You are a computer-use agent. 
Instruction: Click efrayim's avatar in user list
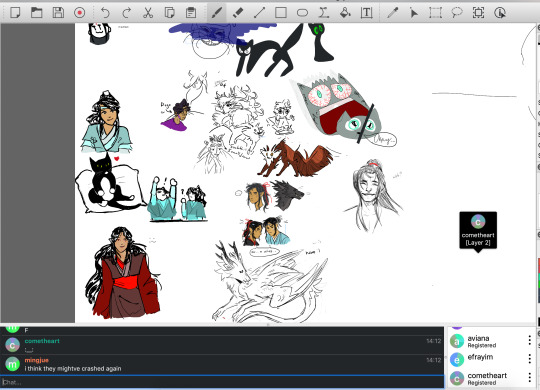point(457,360)
